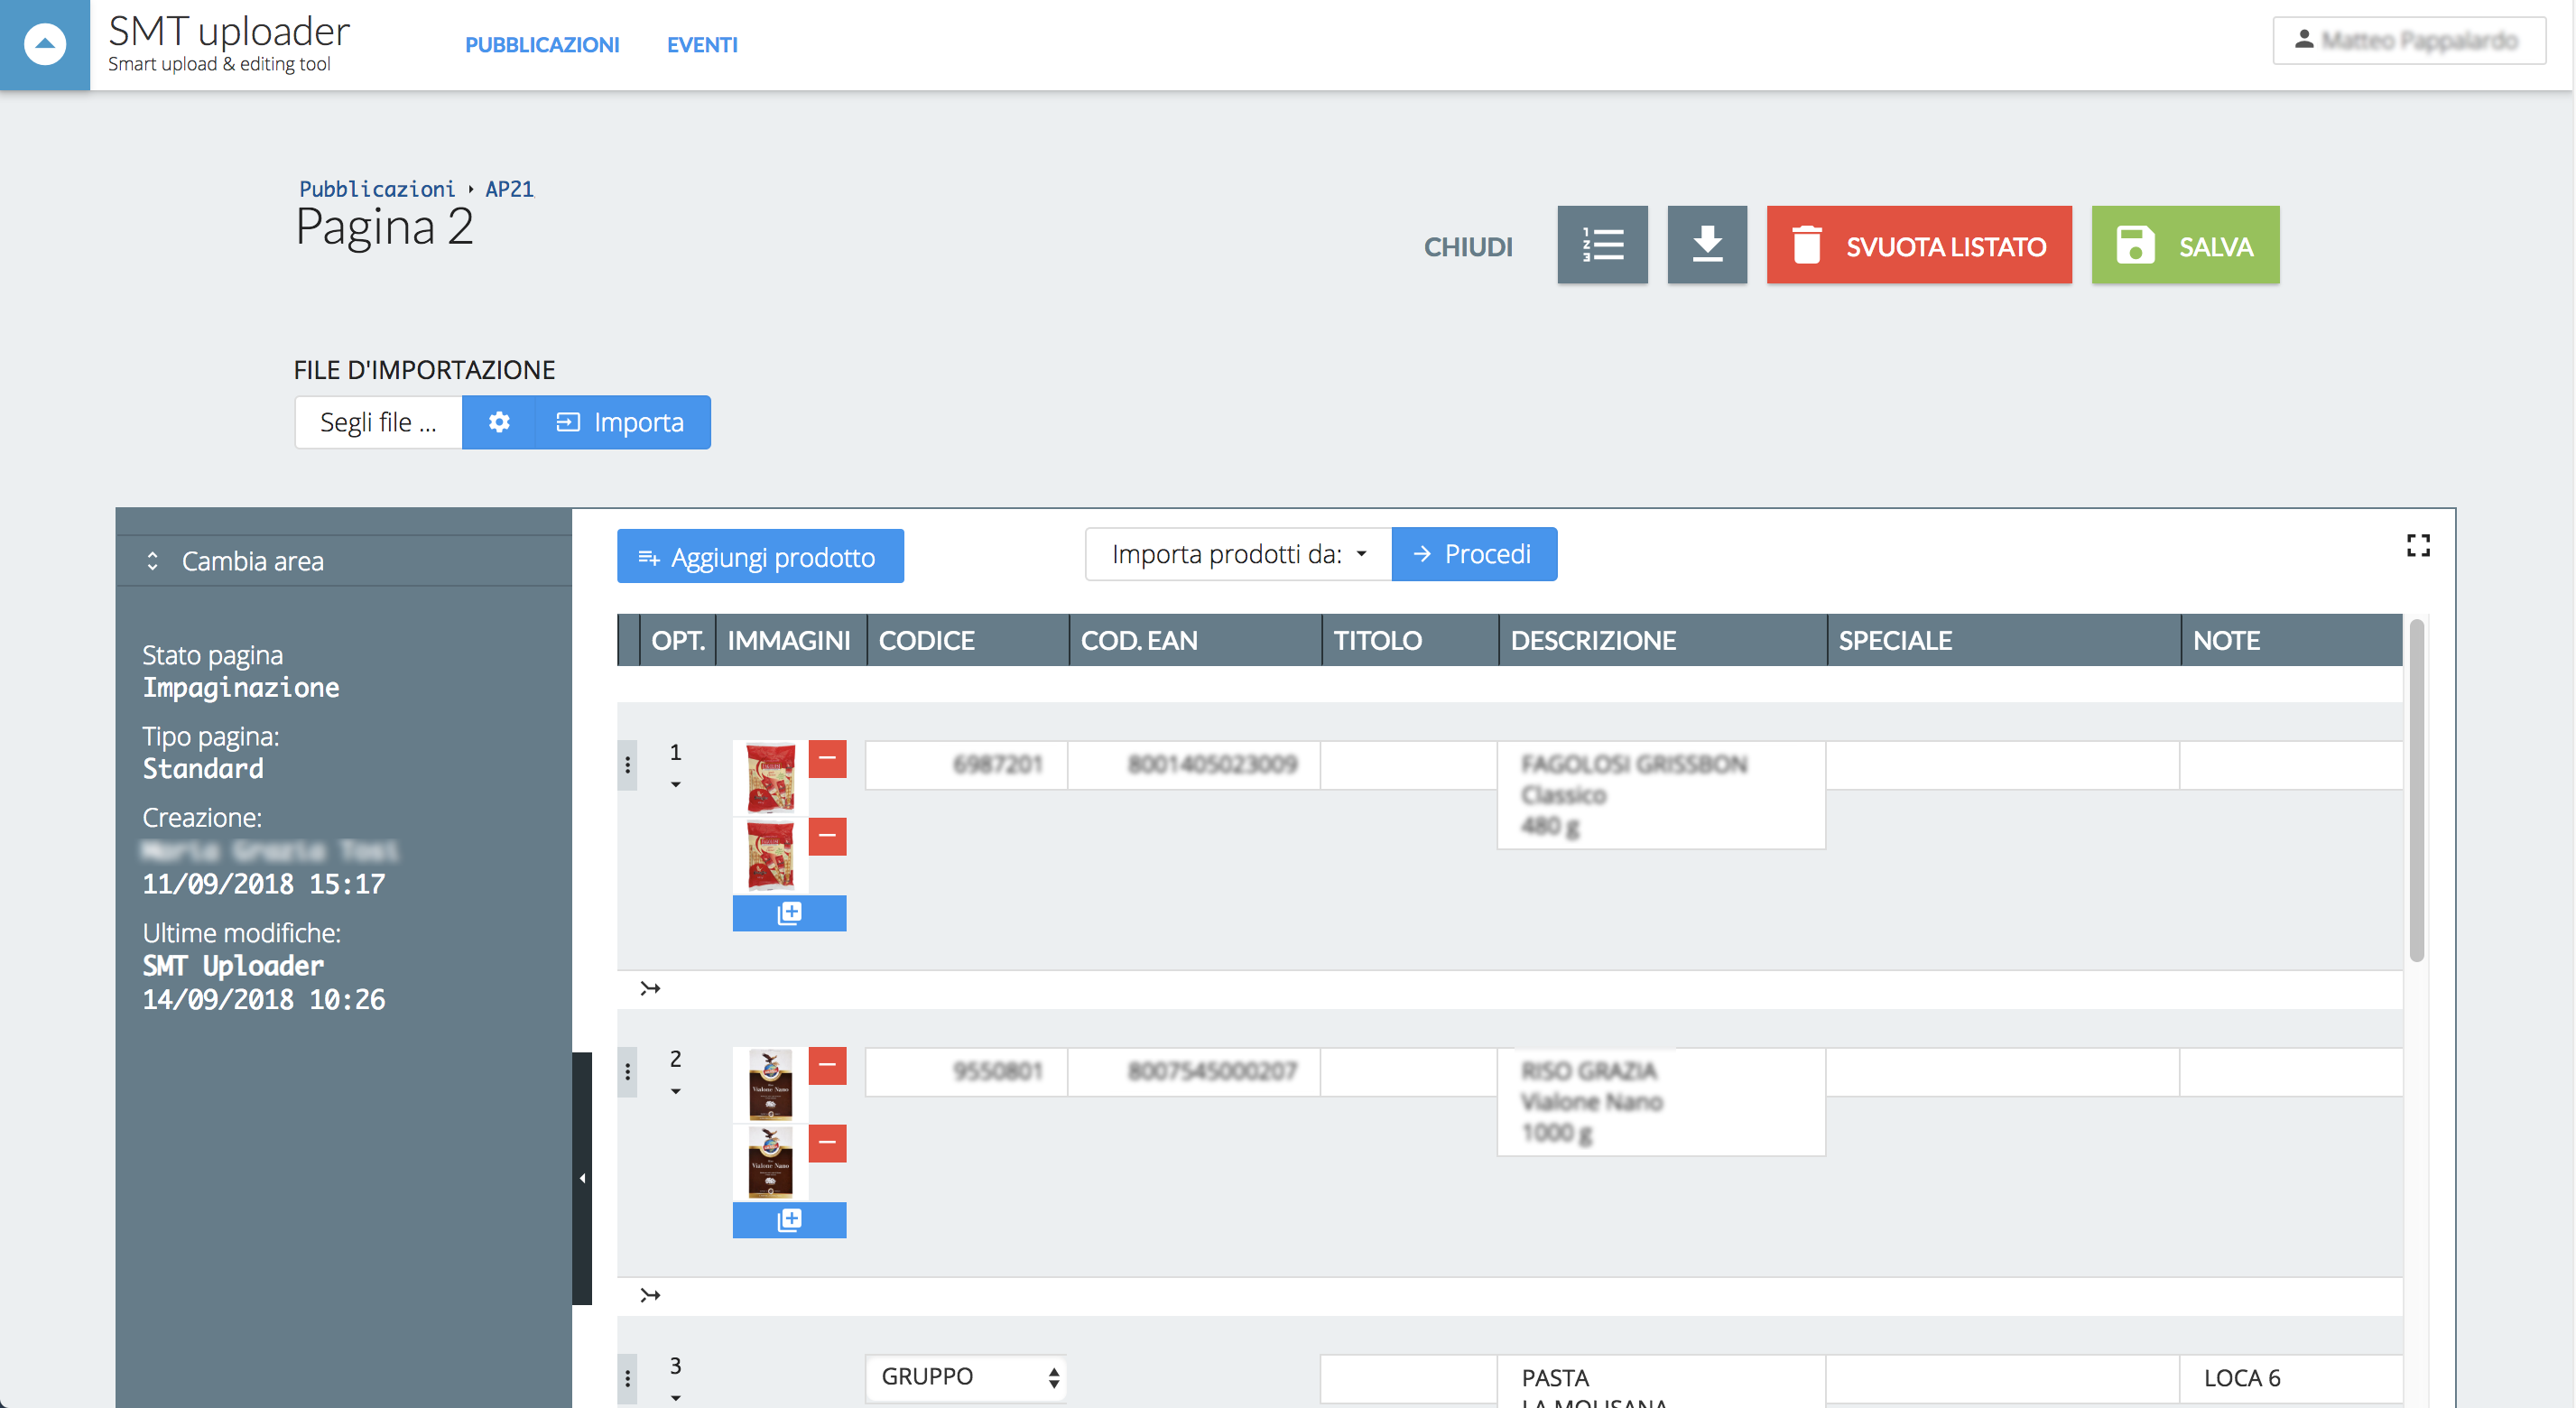
Task: Click CHIUDI to close the page
Action: click(x=1468, y=247)
